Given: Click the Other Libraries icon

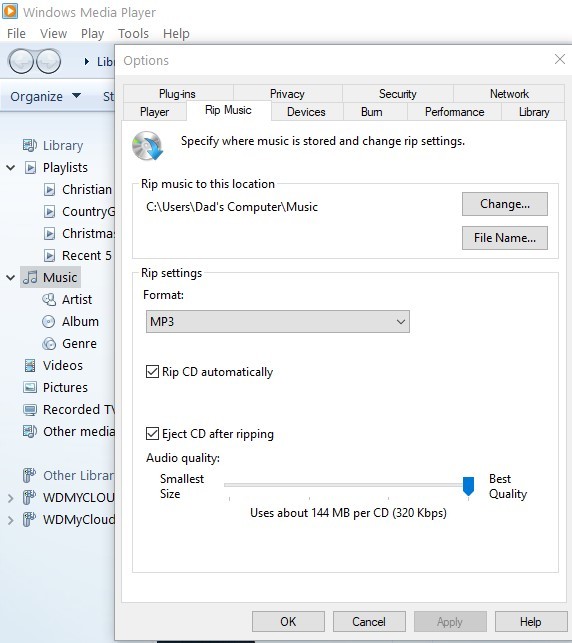Looking at the screenshot, I should [29, 475].
